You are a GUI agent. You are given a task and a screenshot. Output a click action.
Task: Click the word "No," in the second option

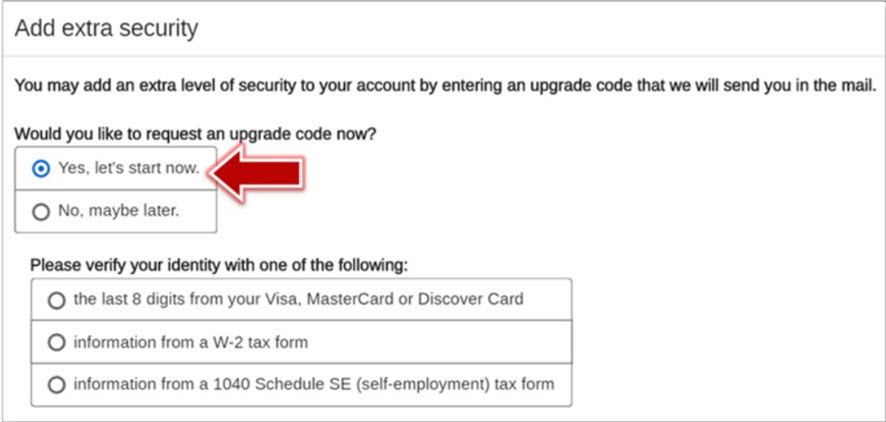click(x=69, y=212)
